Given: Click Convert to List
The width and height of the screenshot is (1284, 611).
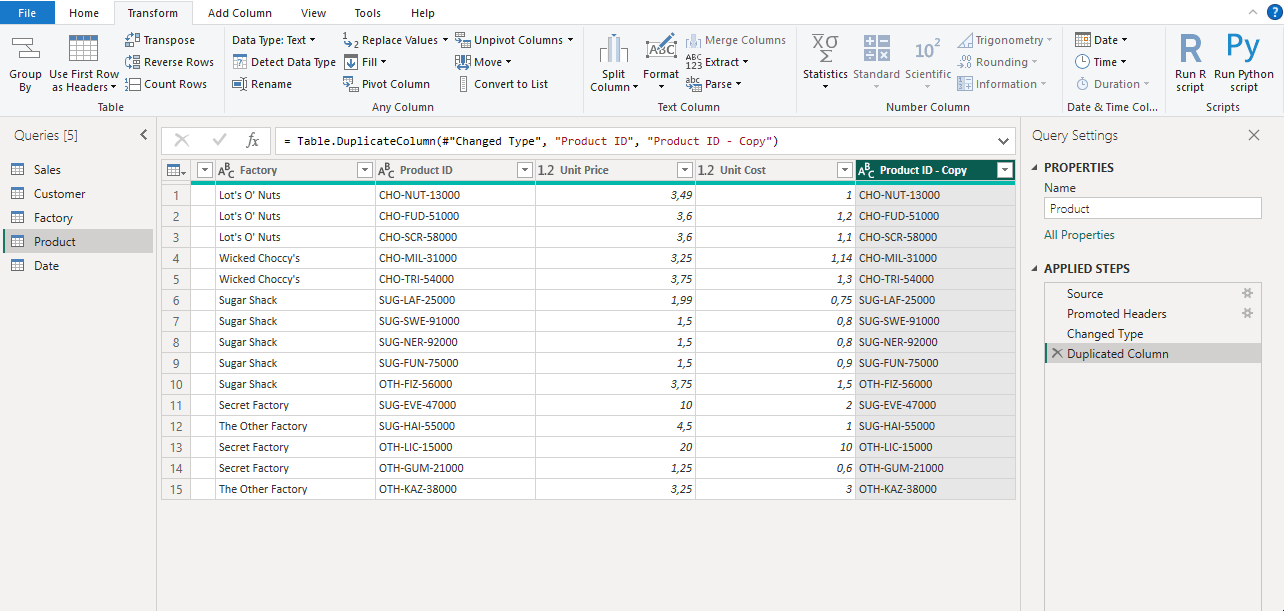Looking at the screenshot, I should point(502,84).
